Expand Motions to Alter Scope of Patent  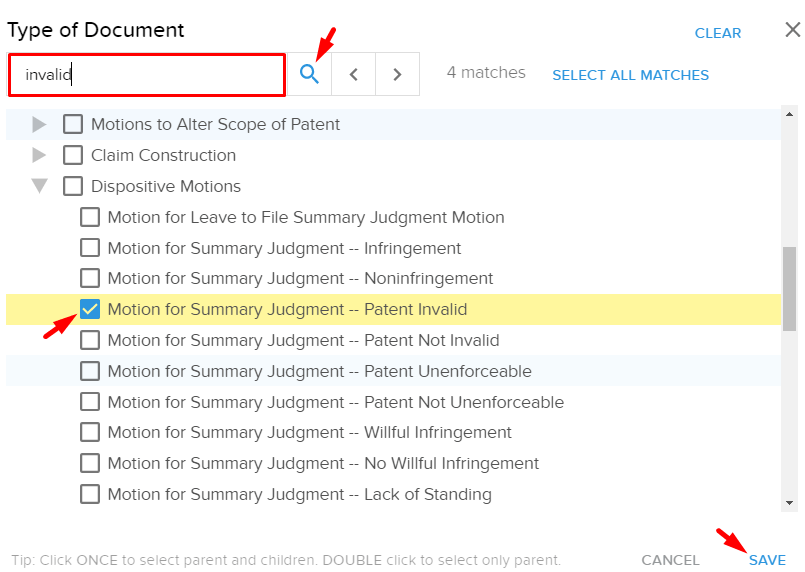coord(39,124)
